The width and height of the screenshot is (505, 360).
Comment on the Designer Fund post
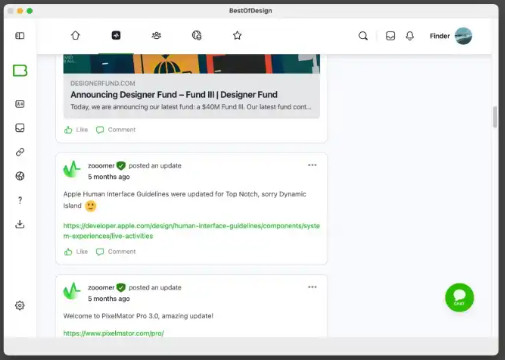[116, 130]
